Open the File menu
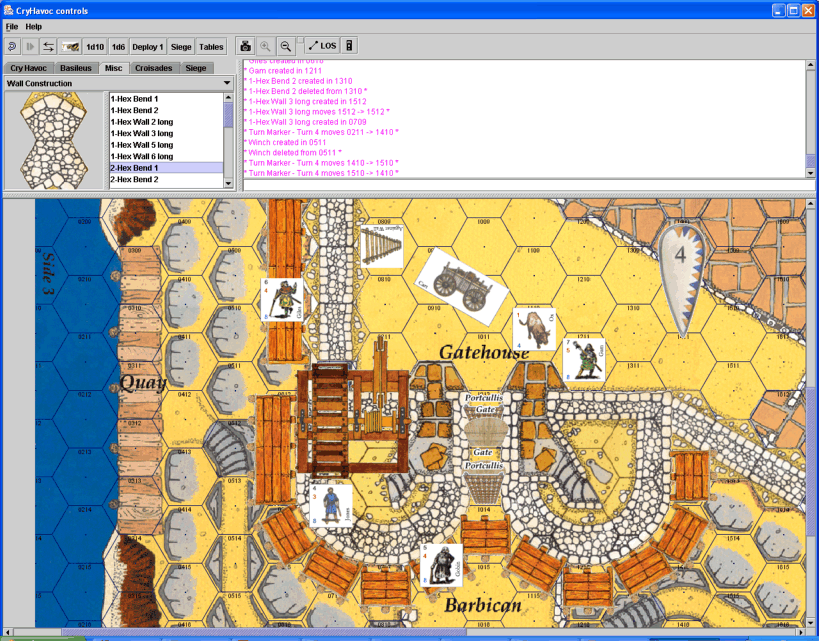819x641 pixels. point(11,27)
